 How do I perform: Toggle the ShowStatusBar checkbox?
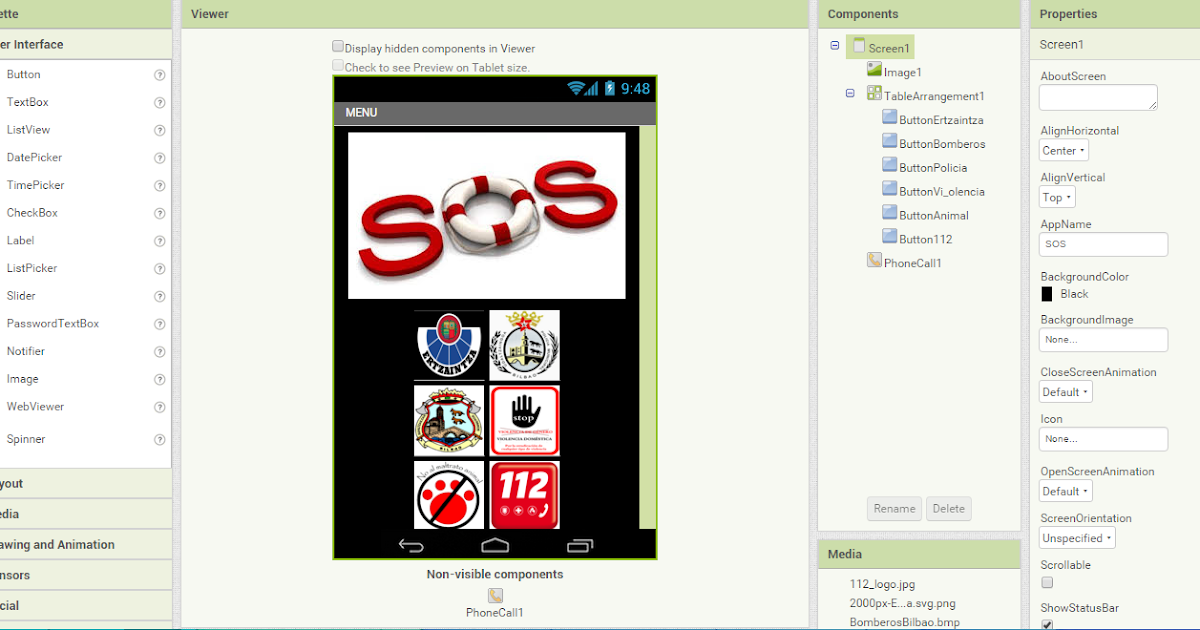[1046, 623]
